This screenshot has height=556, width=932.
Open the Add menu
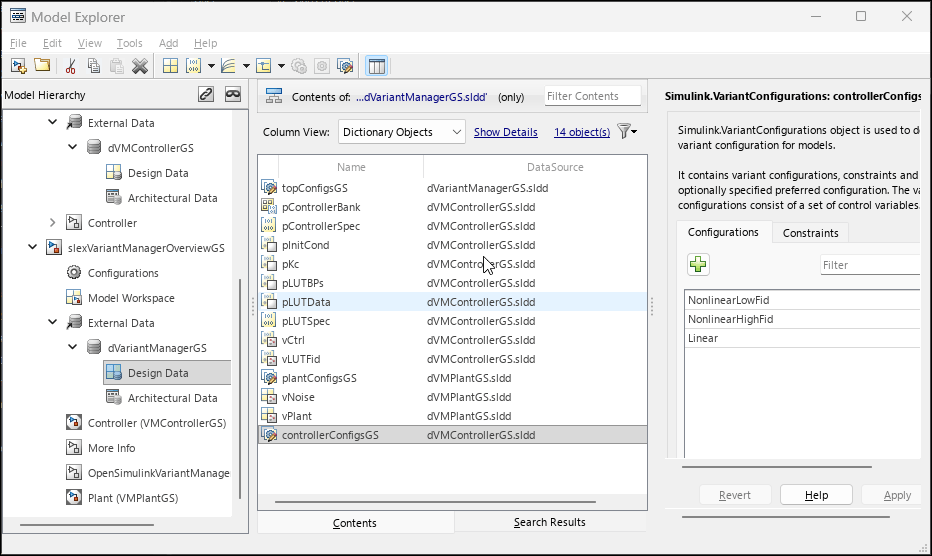168,43
